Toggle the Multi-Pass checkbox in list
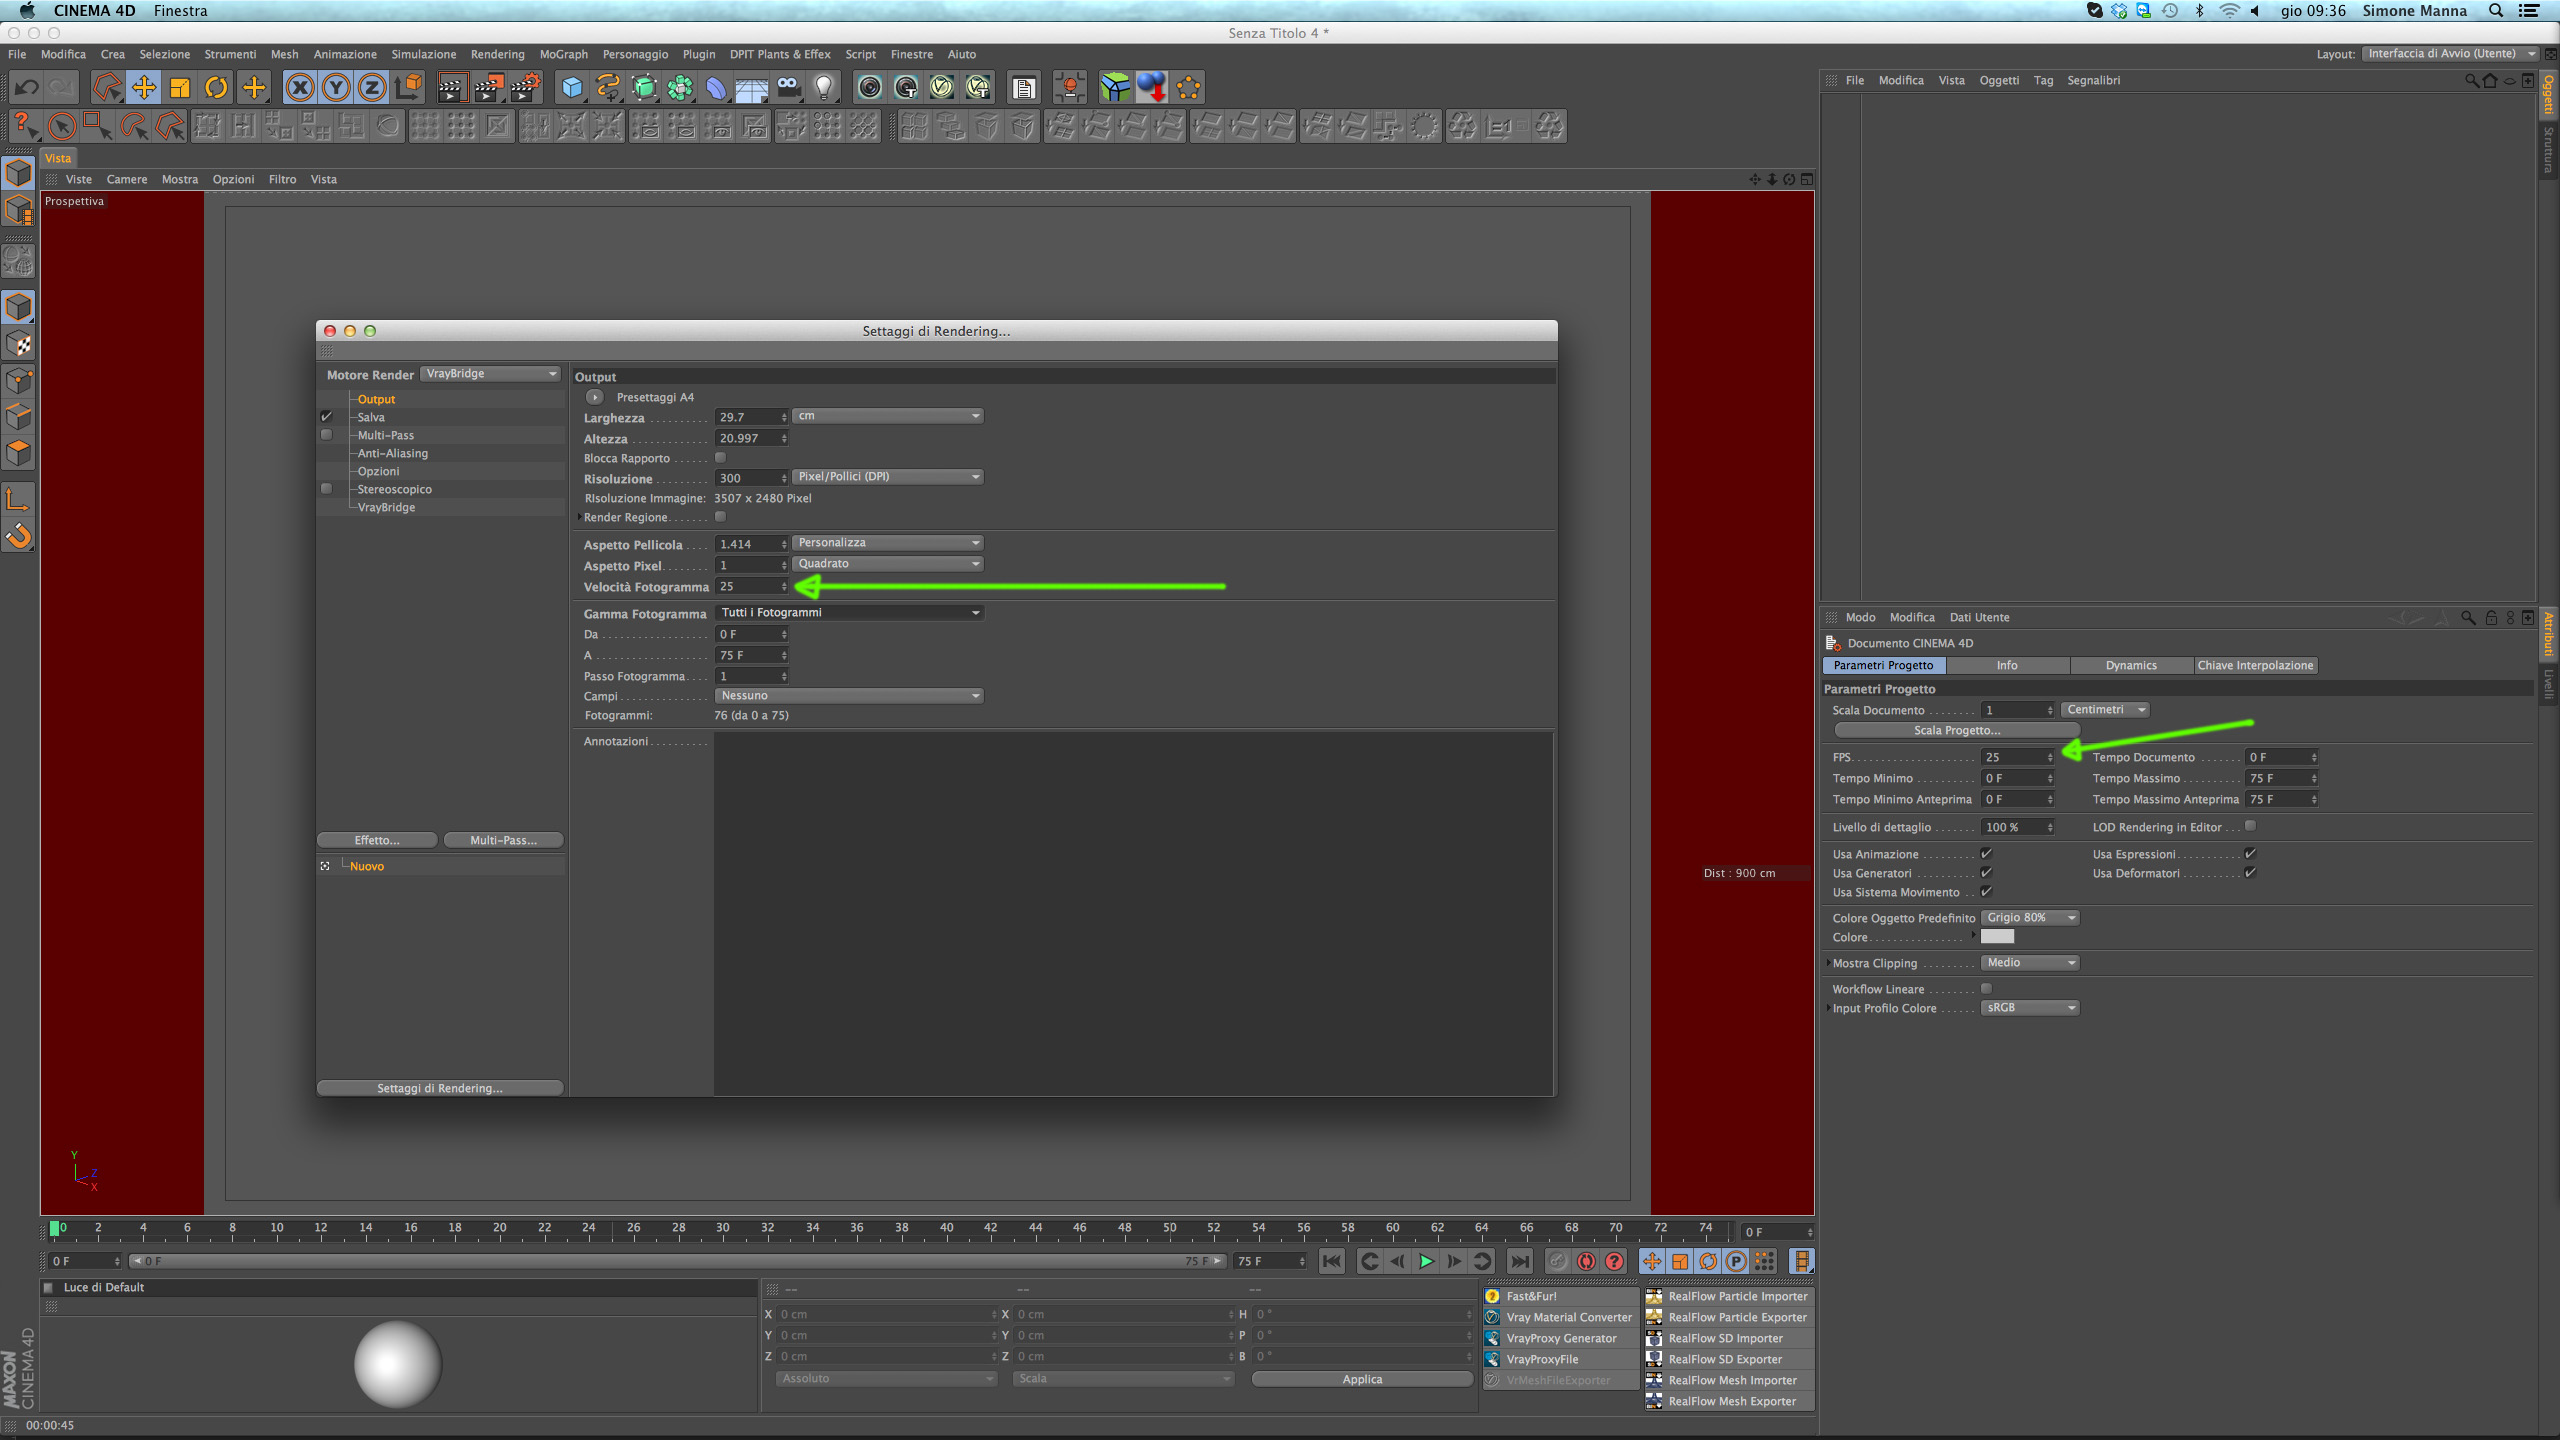The height and width of the screenshot is (1440, 2560). click(326, 435)
